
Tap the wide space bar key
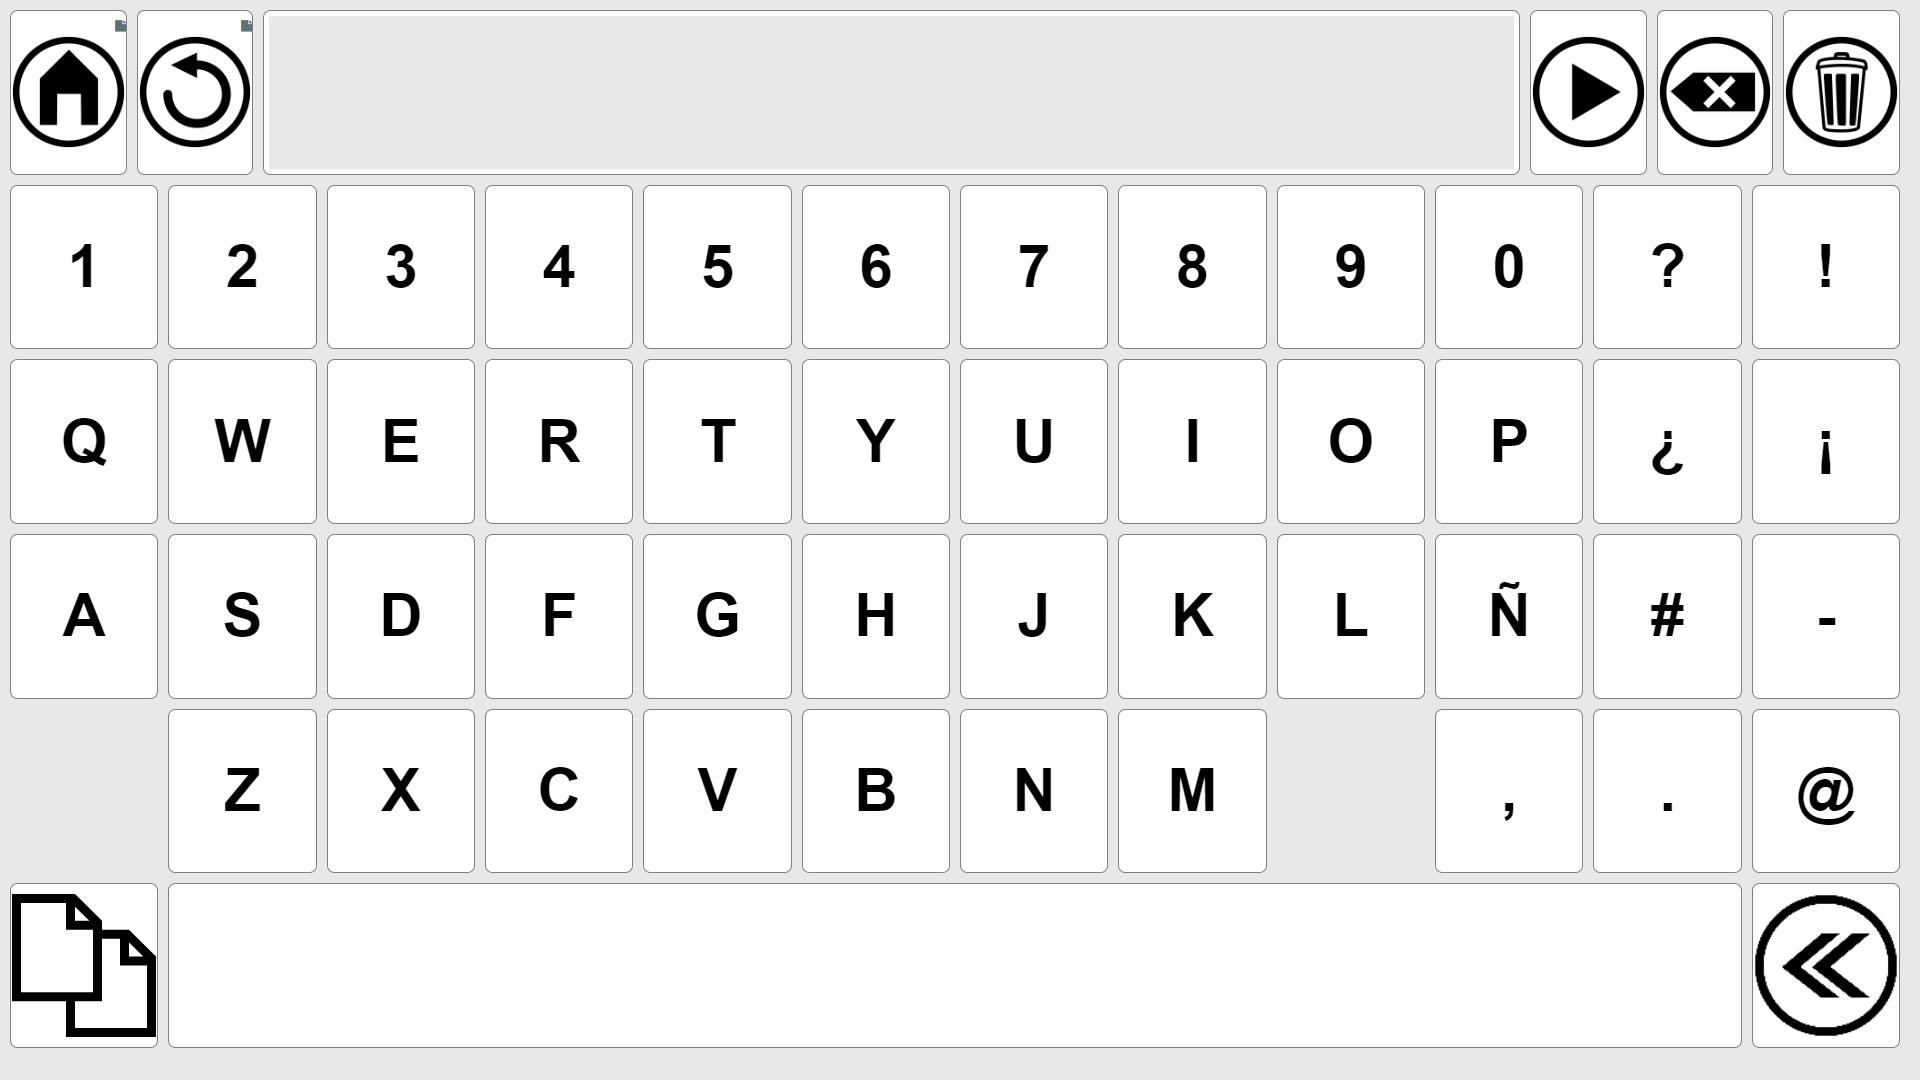[955, 965]
